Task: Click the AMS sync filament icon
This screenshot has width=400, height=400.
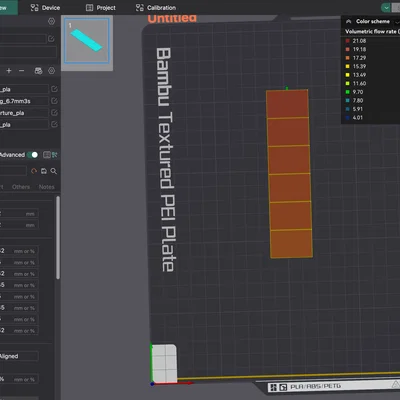Action: [x=38, y=71]
